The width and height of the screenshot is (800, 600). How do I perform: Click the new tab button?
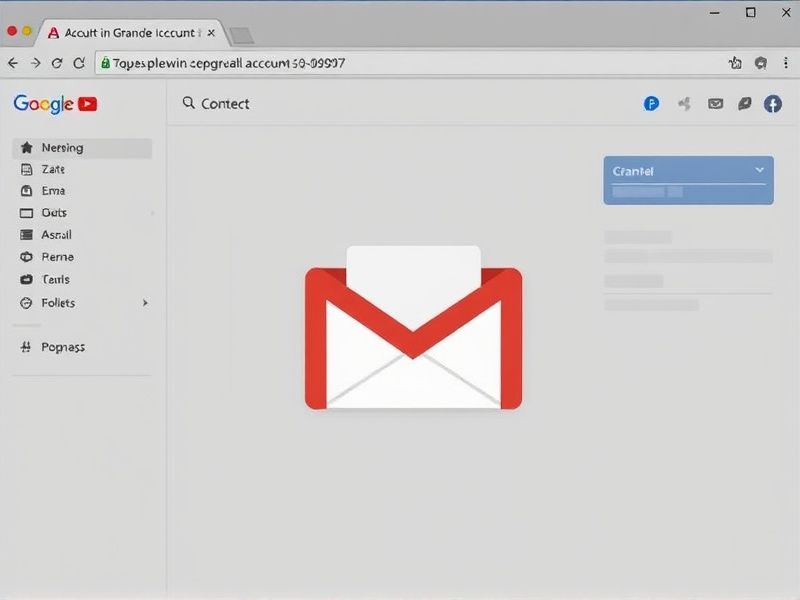(241, 35)
